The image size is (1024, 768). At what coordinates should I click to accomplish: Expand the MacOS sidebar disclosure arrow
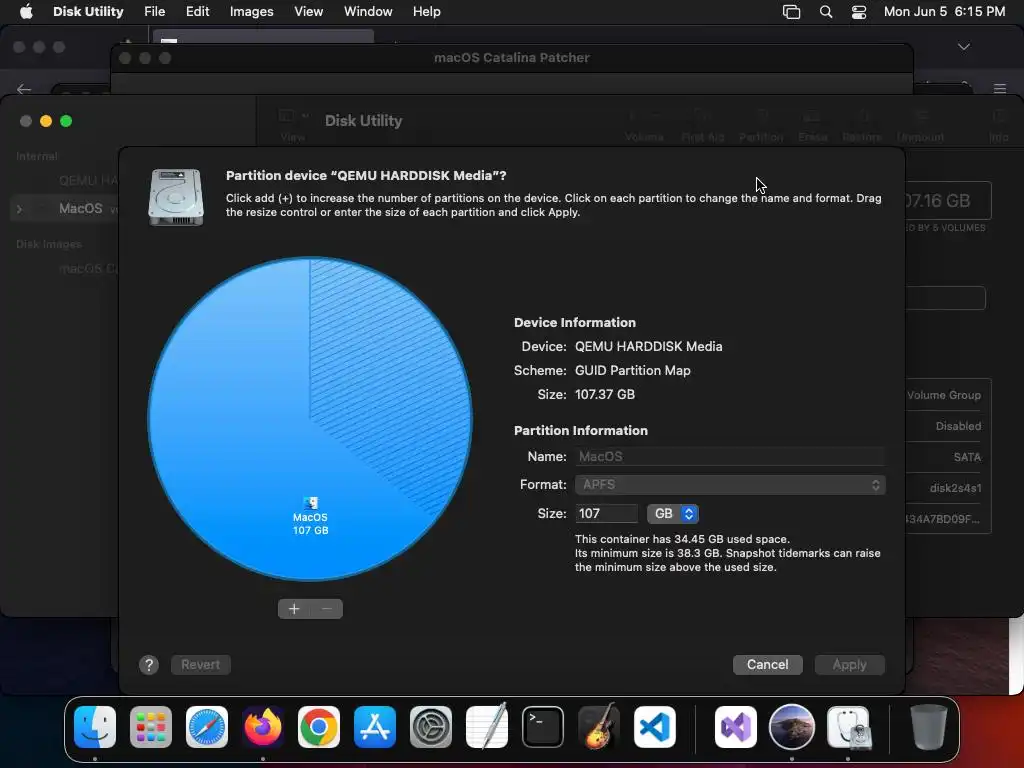[20, 209]
